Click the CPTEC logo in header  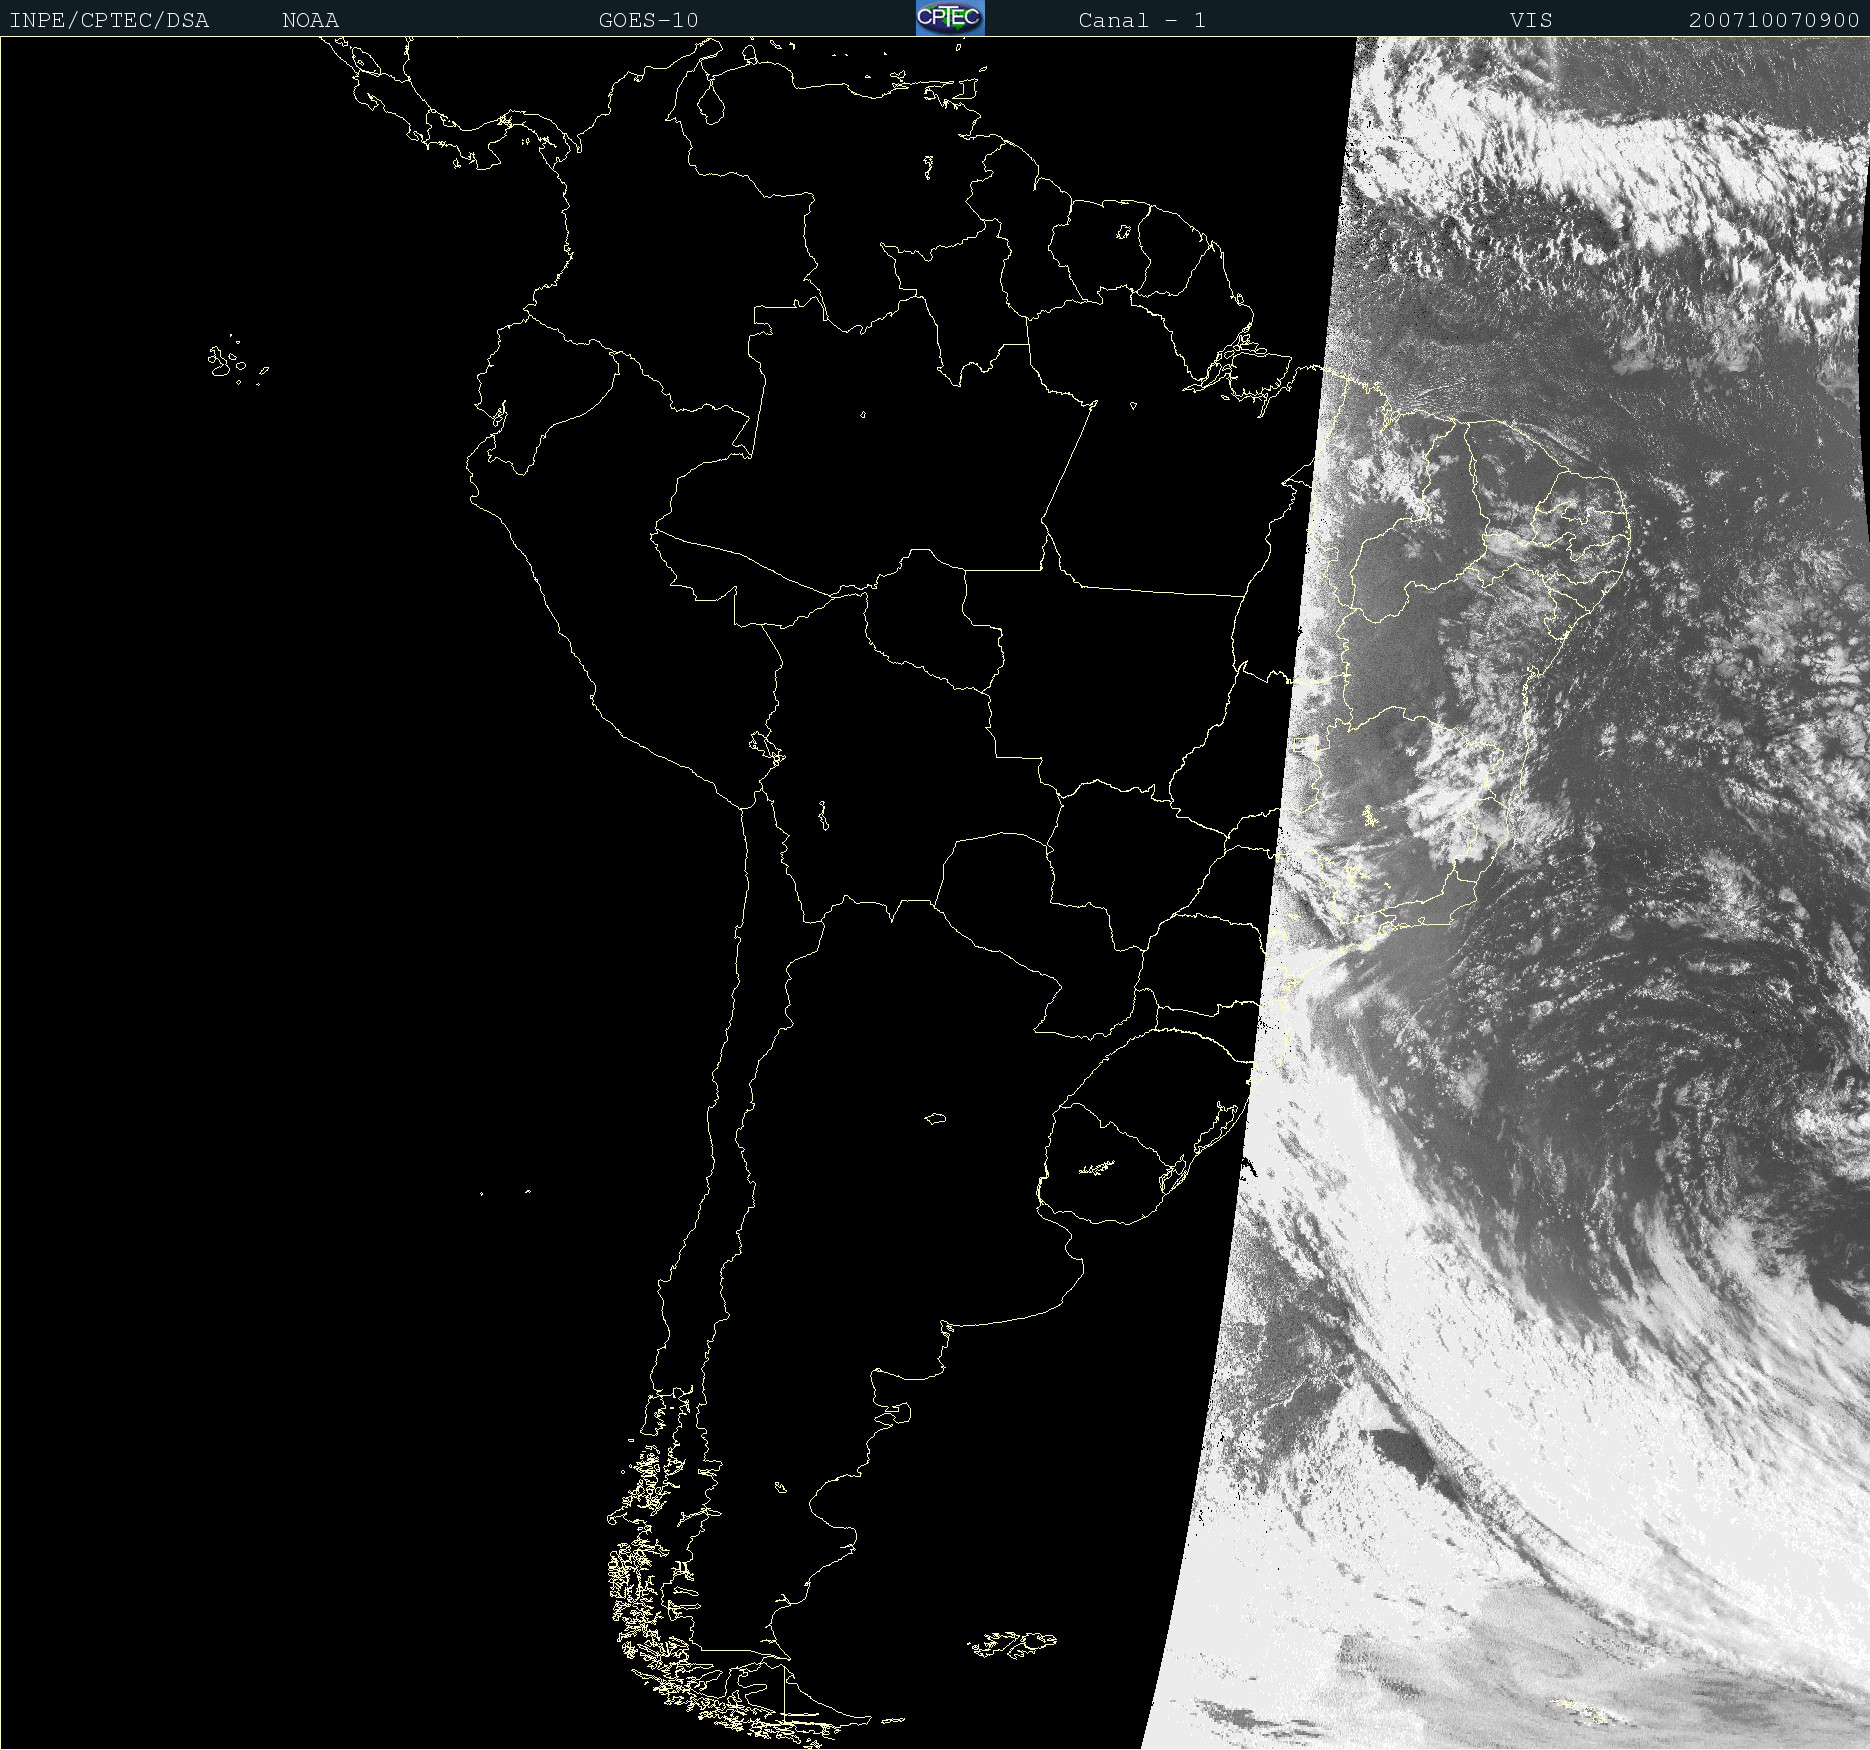tap(950, 18)
